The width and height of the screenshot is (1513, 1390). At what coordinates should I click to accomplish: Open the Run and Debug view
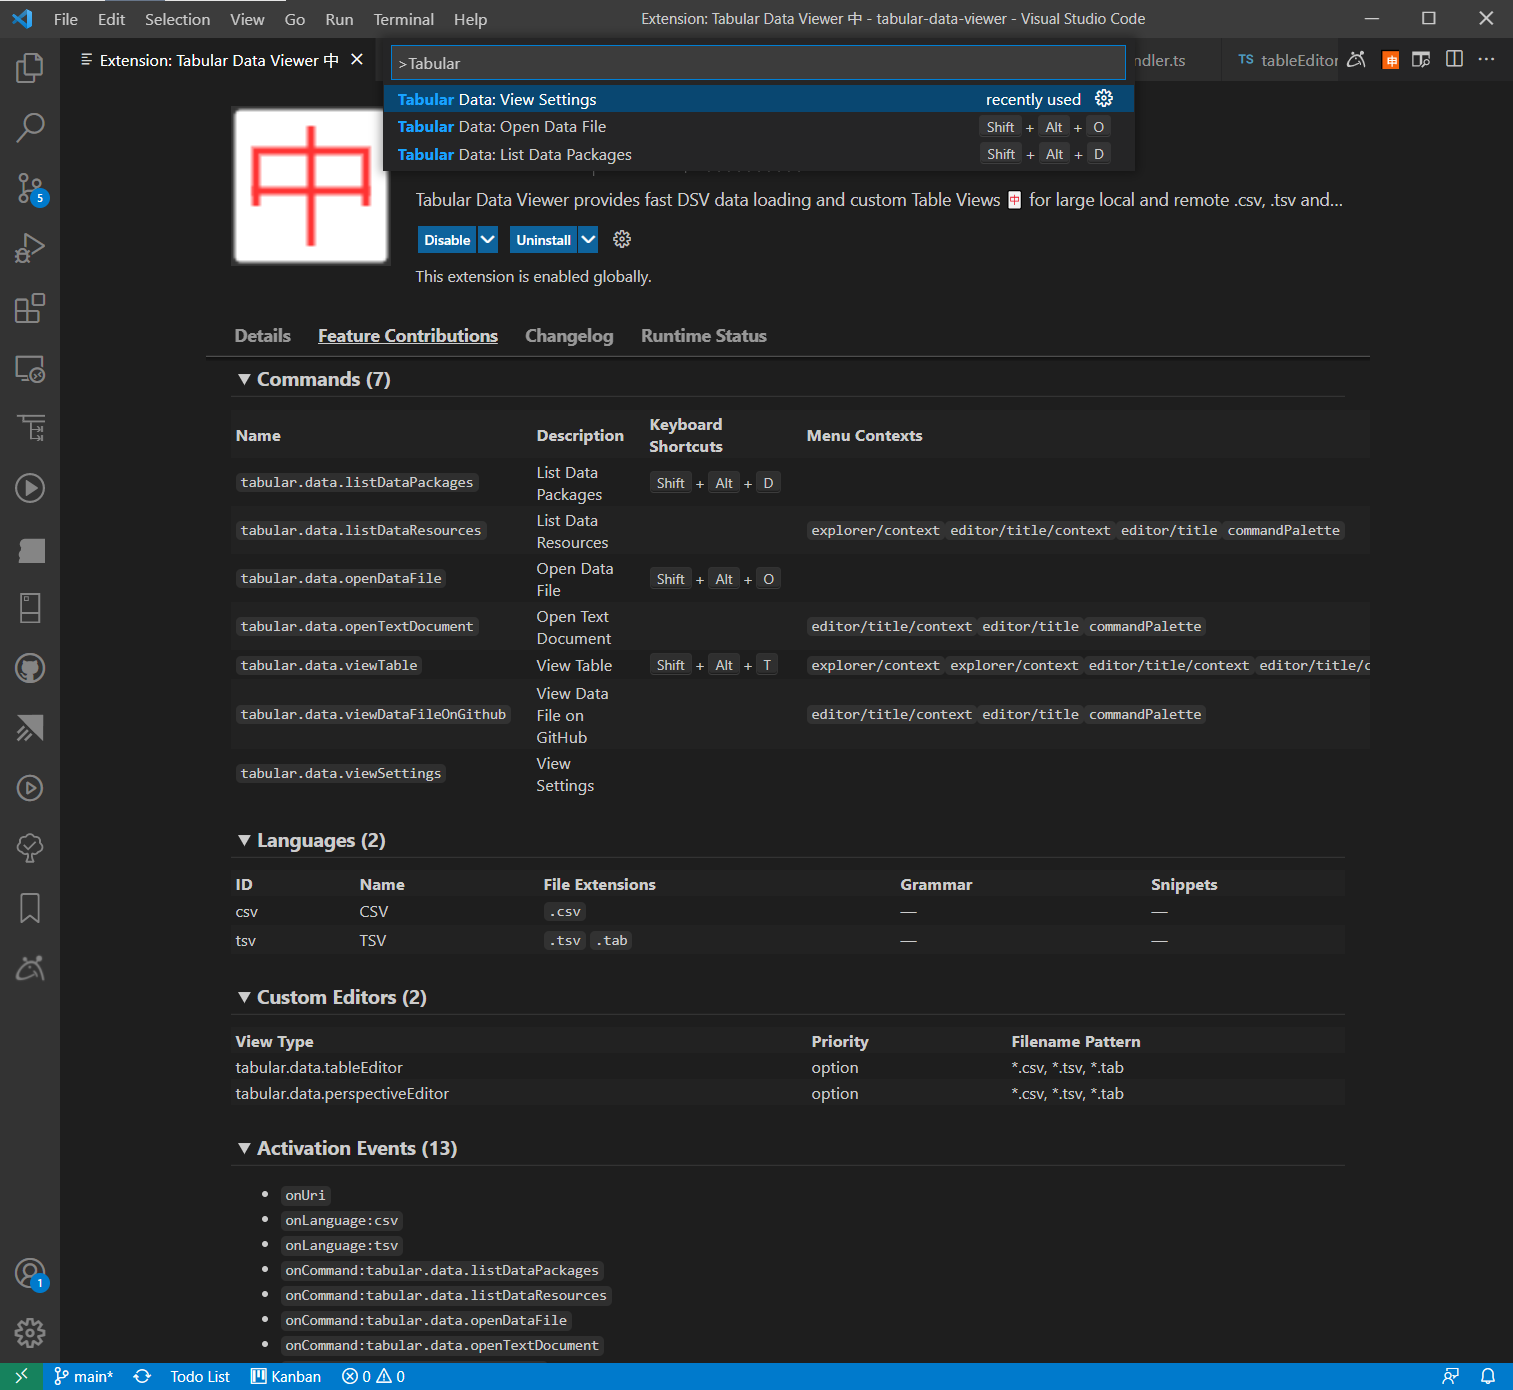pyautogui.click(x=30, y=248)
